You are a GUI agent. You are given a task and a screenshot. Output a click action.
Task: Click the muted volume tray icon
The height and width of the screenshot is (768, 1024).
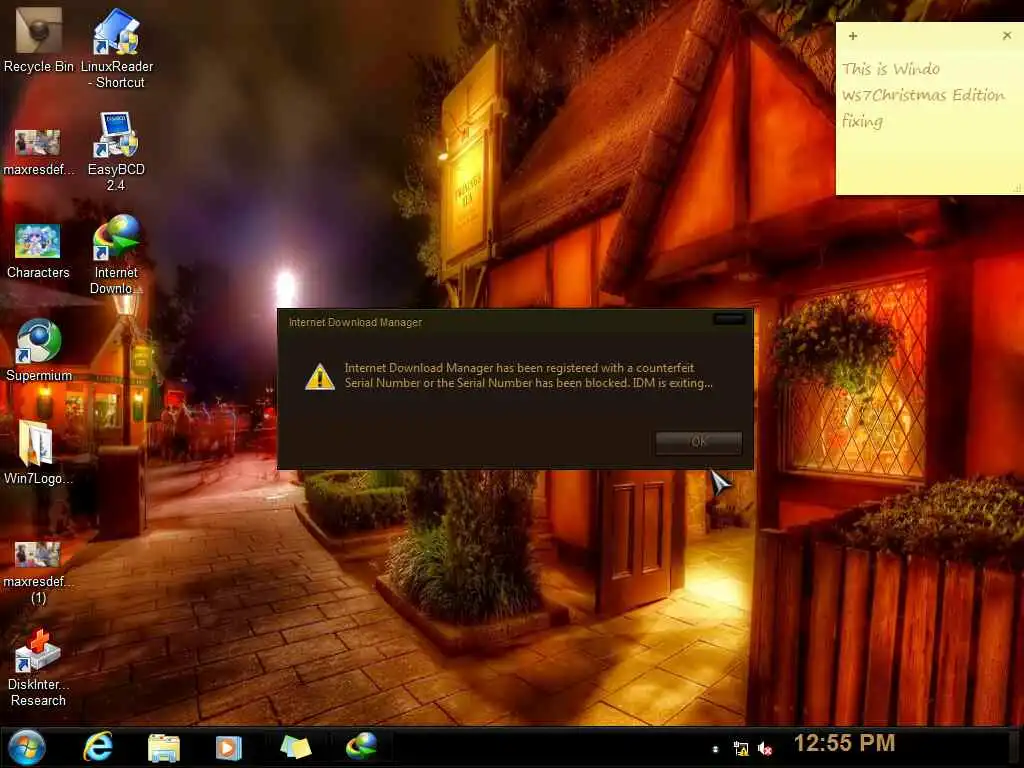(765, 749)
